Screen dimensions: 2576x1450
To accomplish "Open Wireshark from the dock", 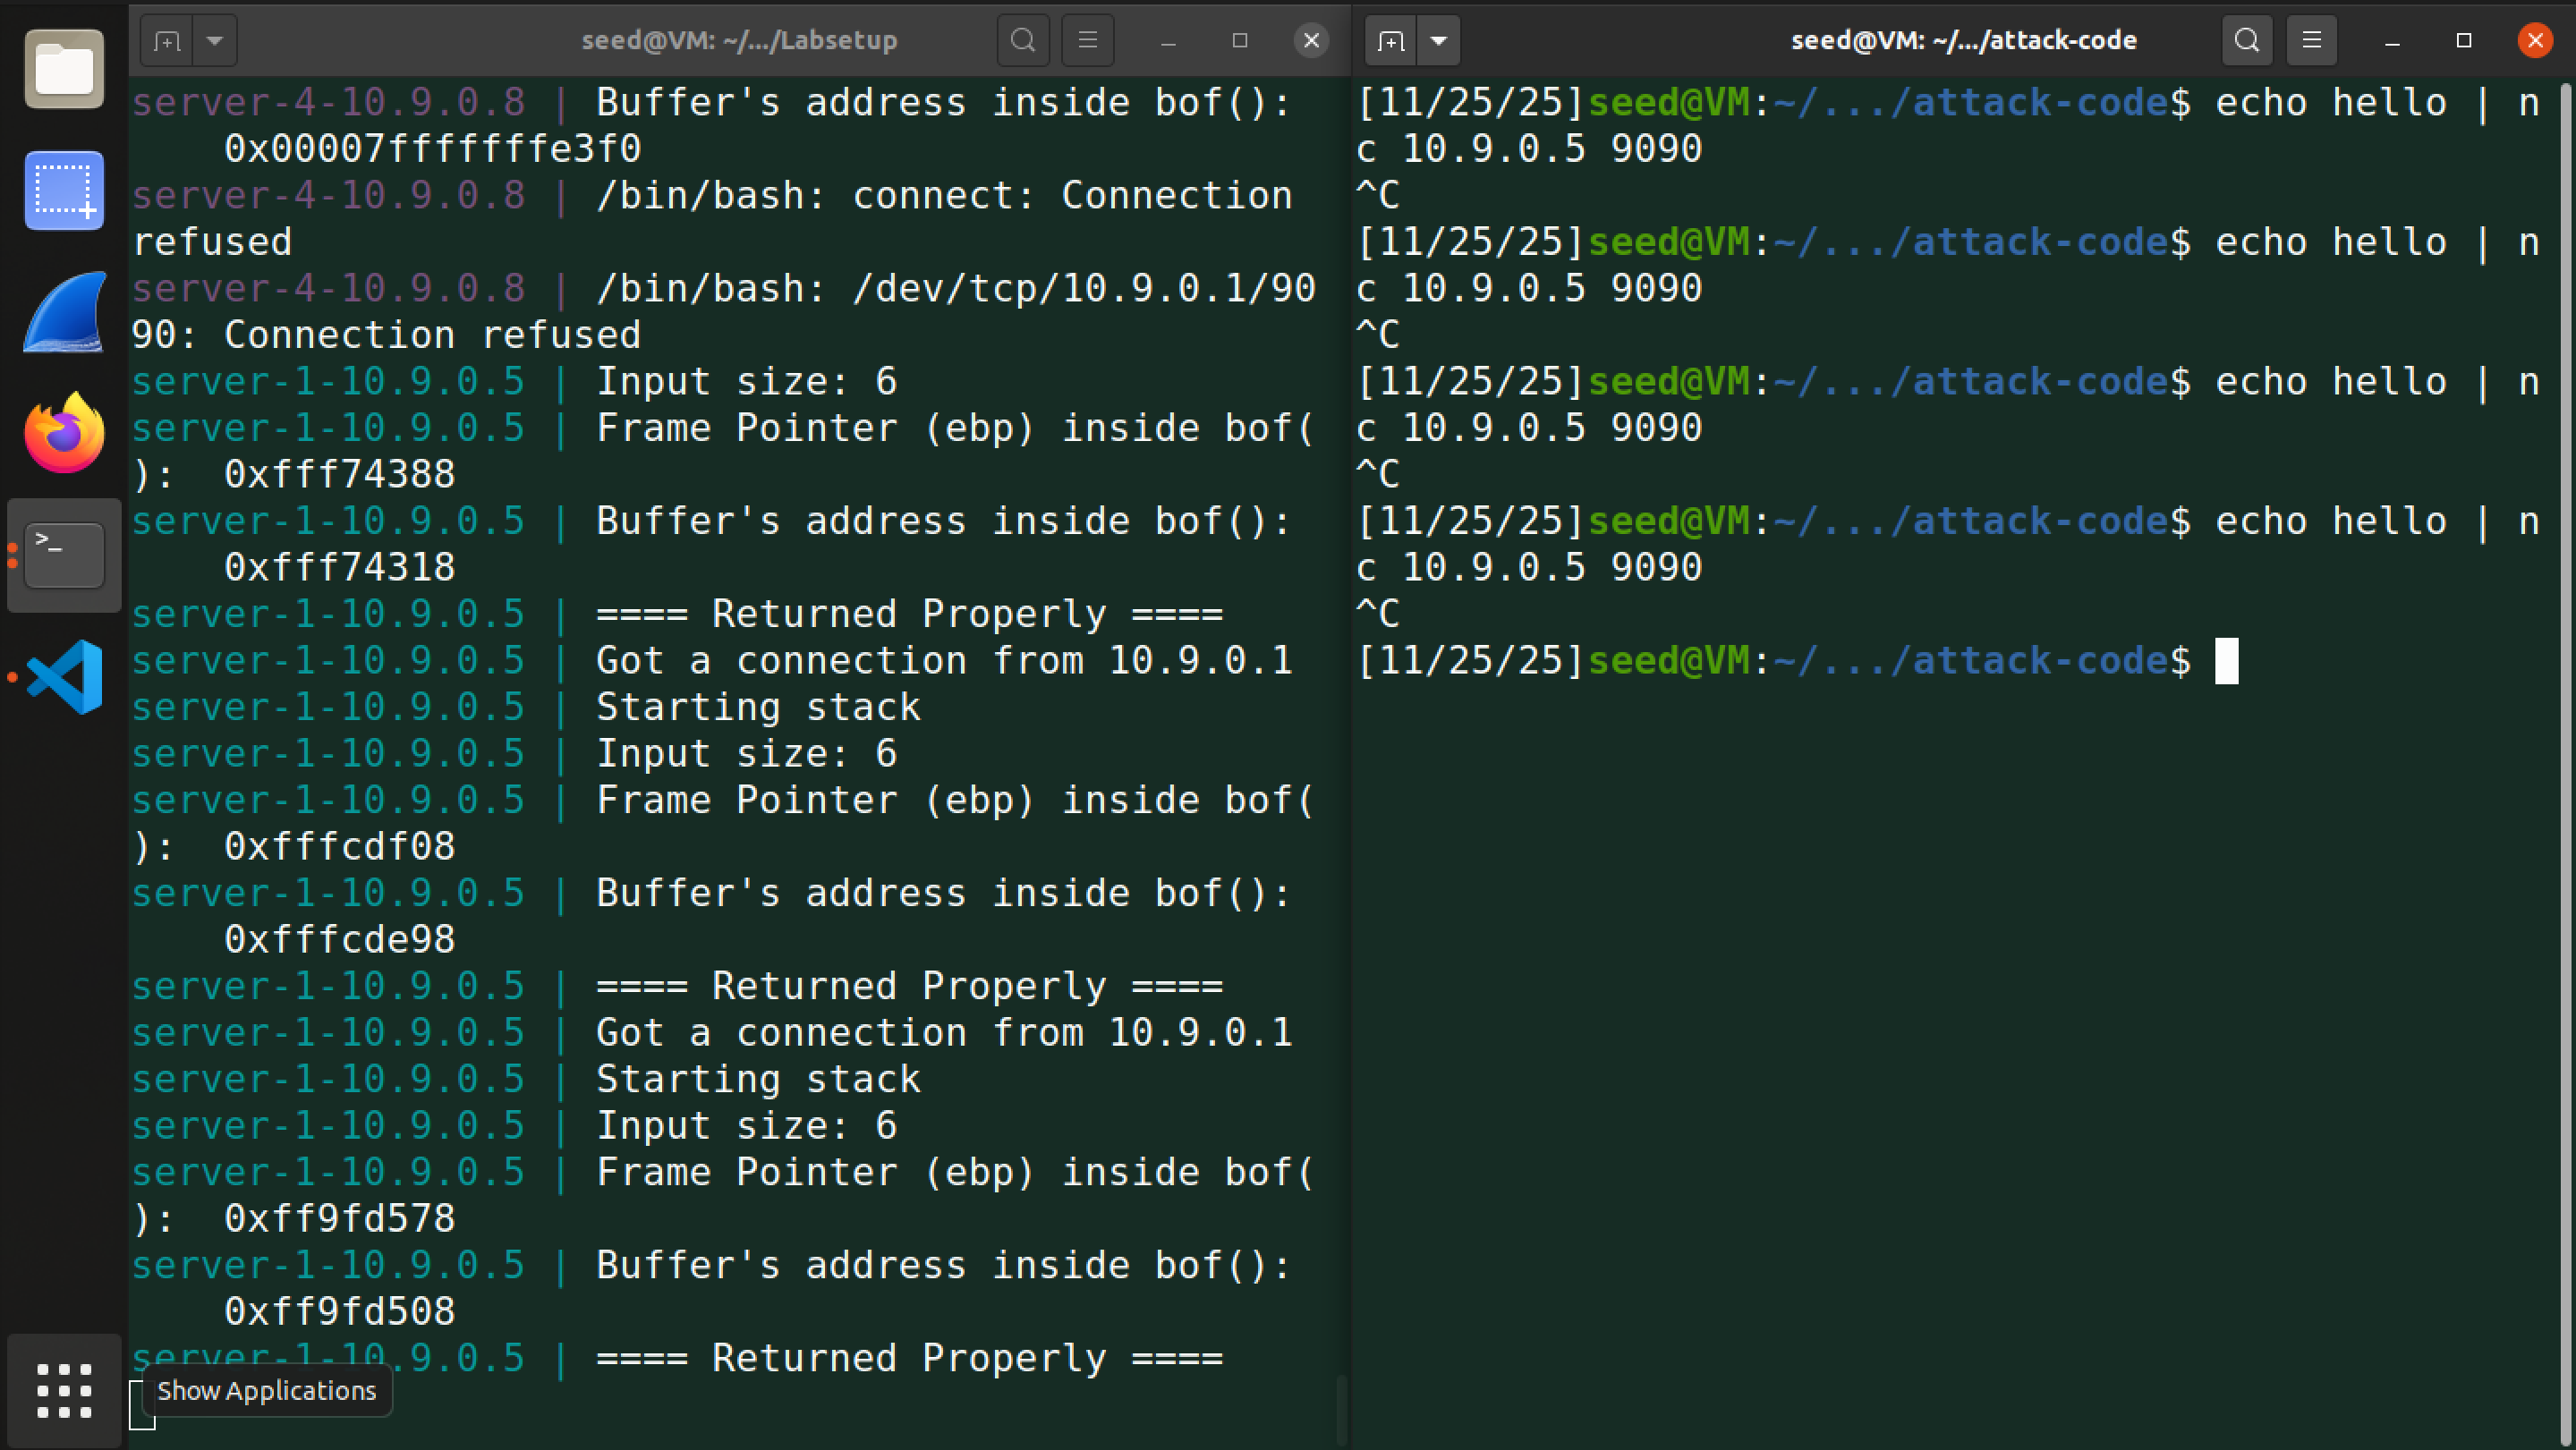I will pos(64,312).
